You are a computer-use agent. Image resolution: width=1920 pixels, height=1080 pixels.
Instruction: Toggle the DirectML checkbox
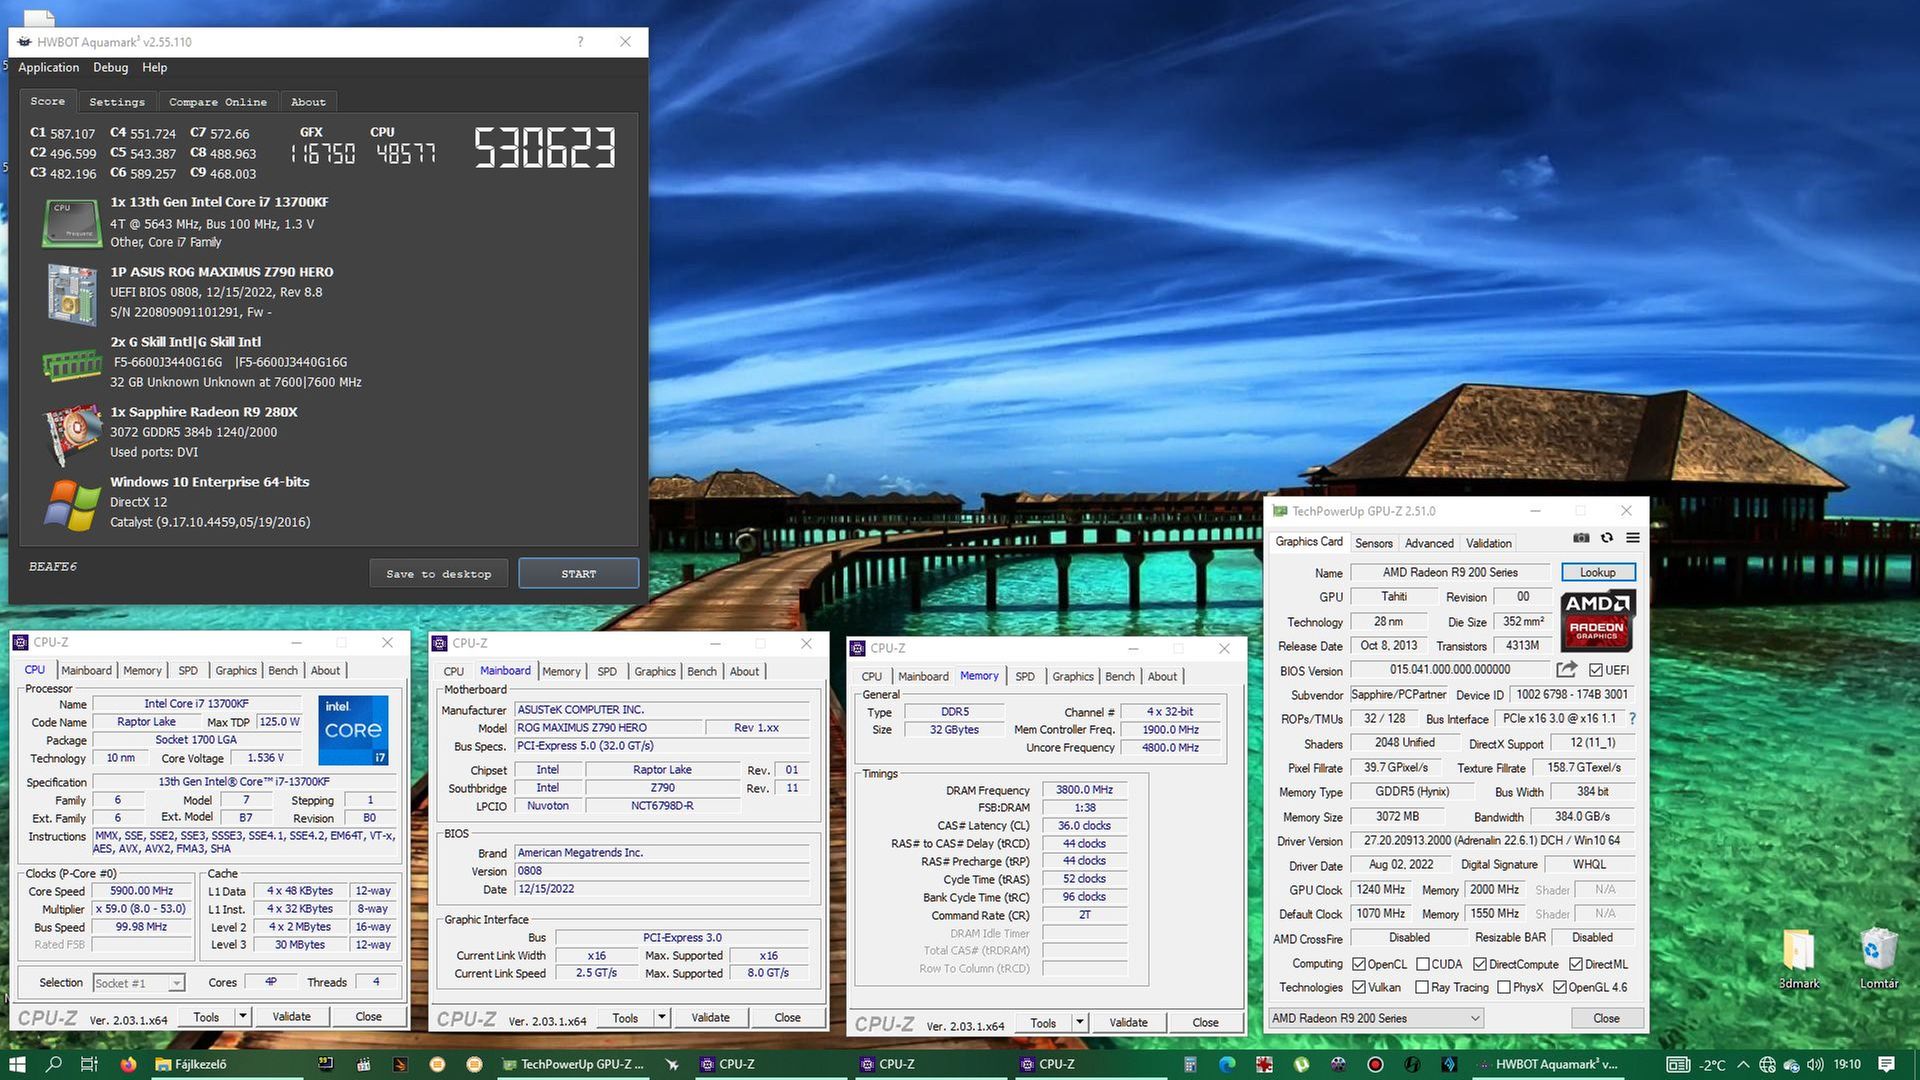click(1576, 964)
